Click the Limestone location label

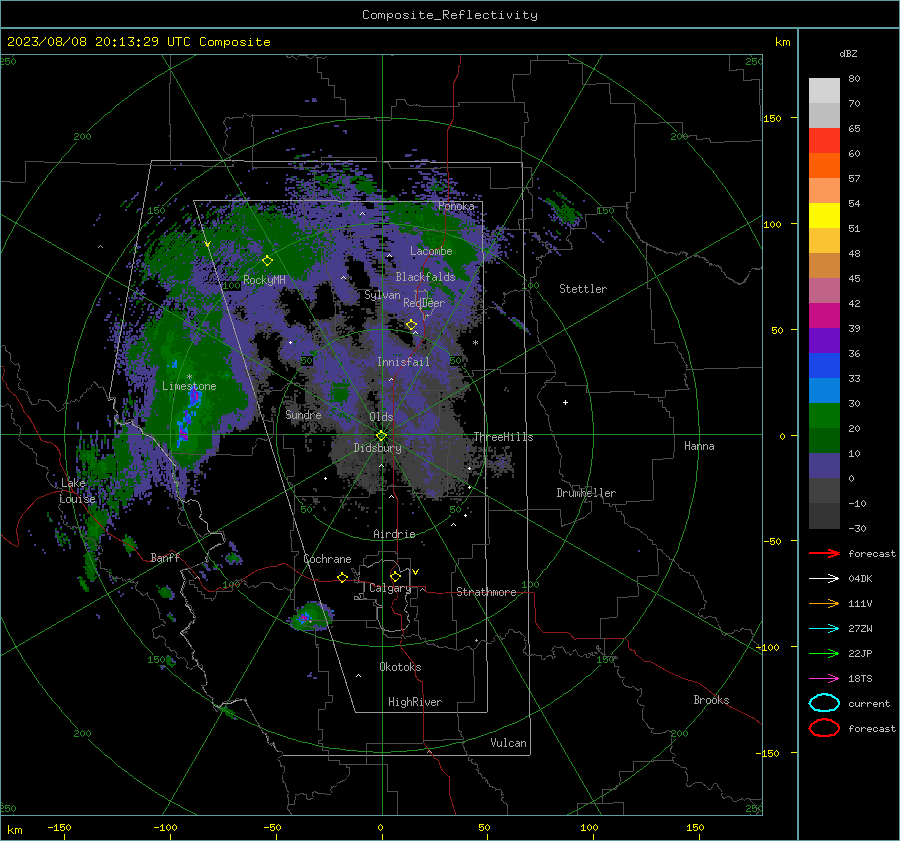click(189, 386)
